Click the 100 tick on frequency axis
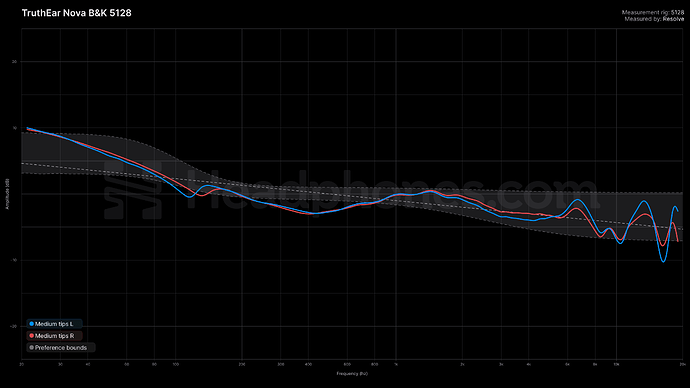 (x=176, y=364)
